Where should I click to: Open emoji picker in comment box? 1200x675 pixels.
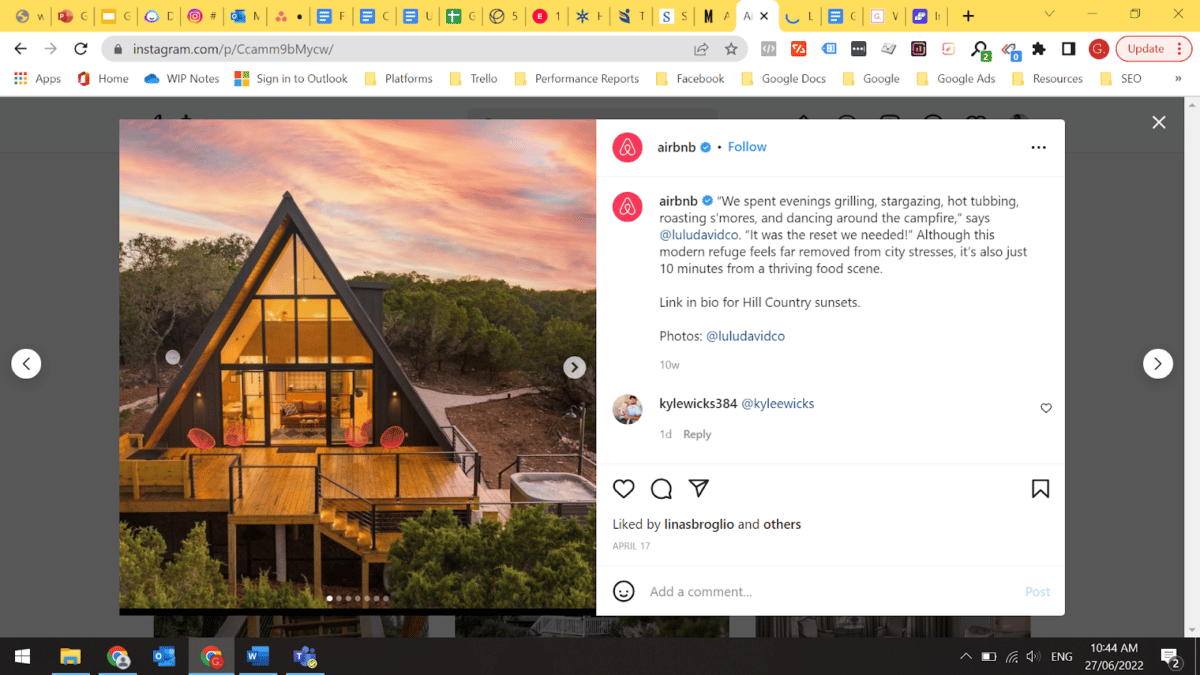tap(624, 591)
